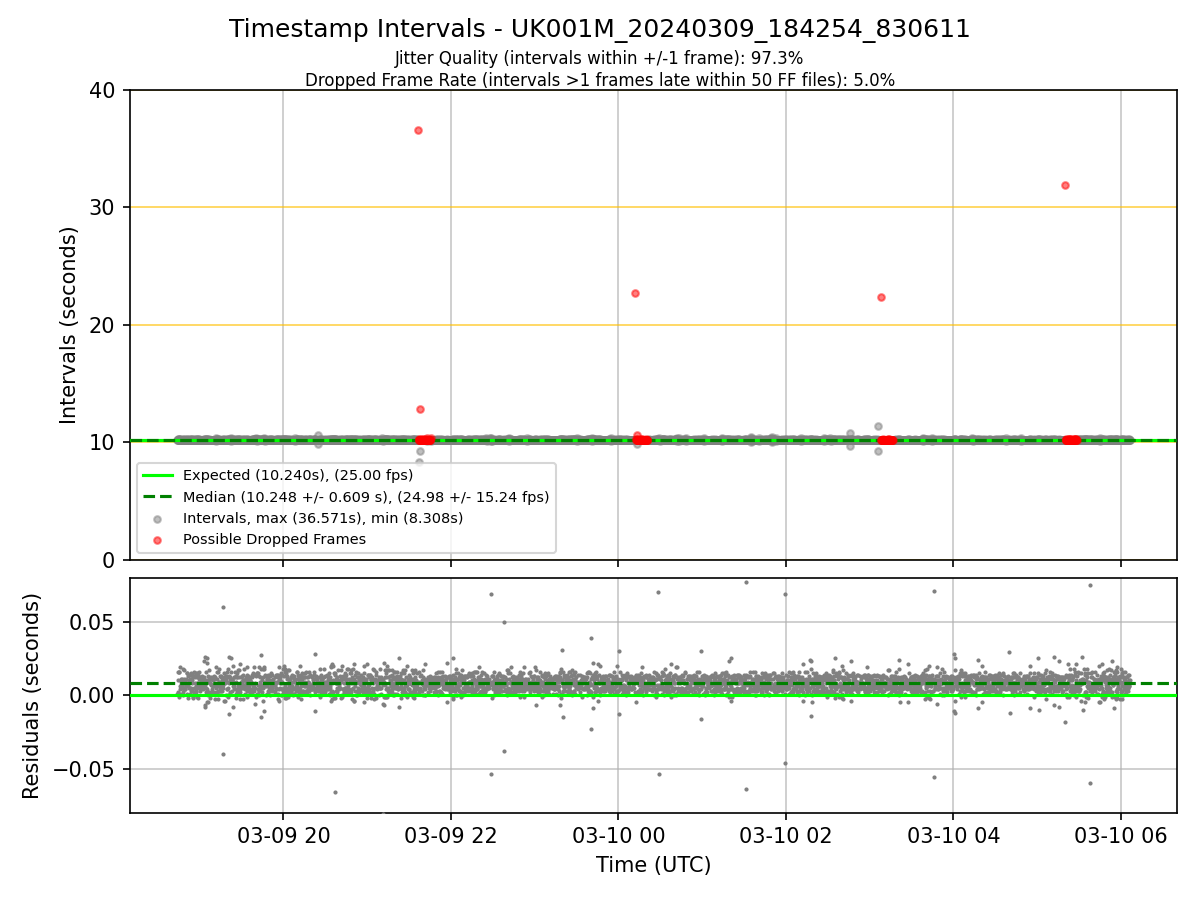Click the '03-09 22' time tick label
This screenshot has height=900, width=1200.
point(451,837)
